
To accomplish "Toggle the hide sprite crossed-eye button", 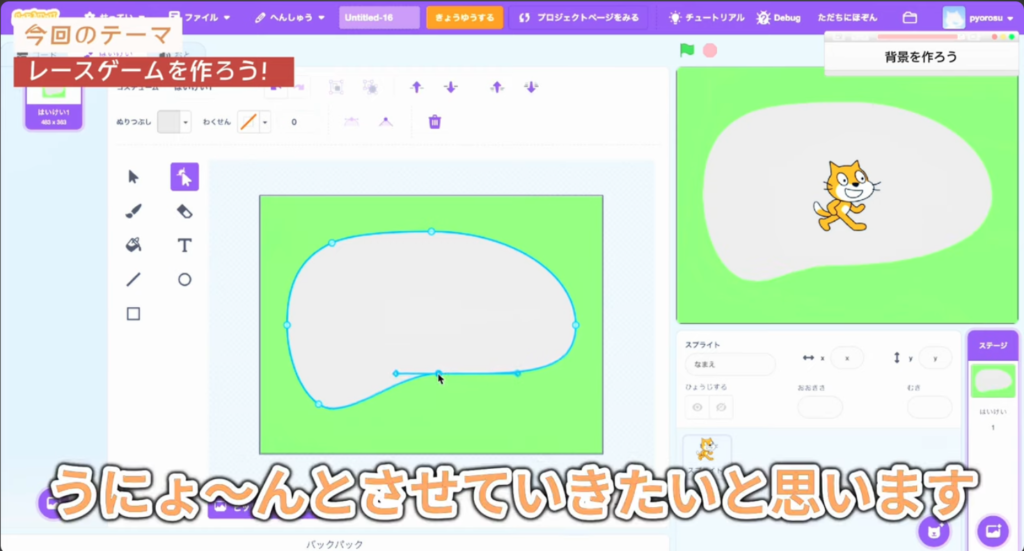I will tap(720, 407).
